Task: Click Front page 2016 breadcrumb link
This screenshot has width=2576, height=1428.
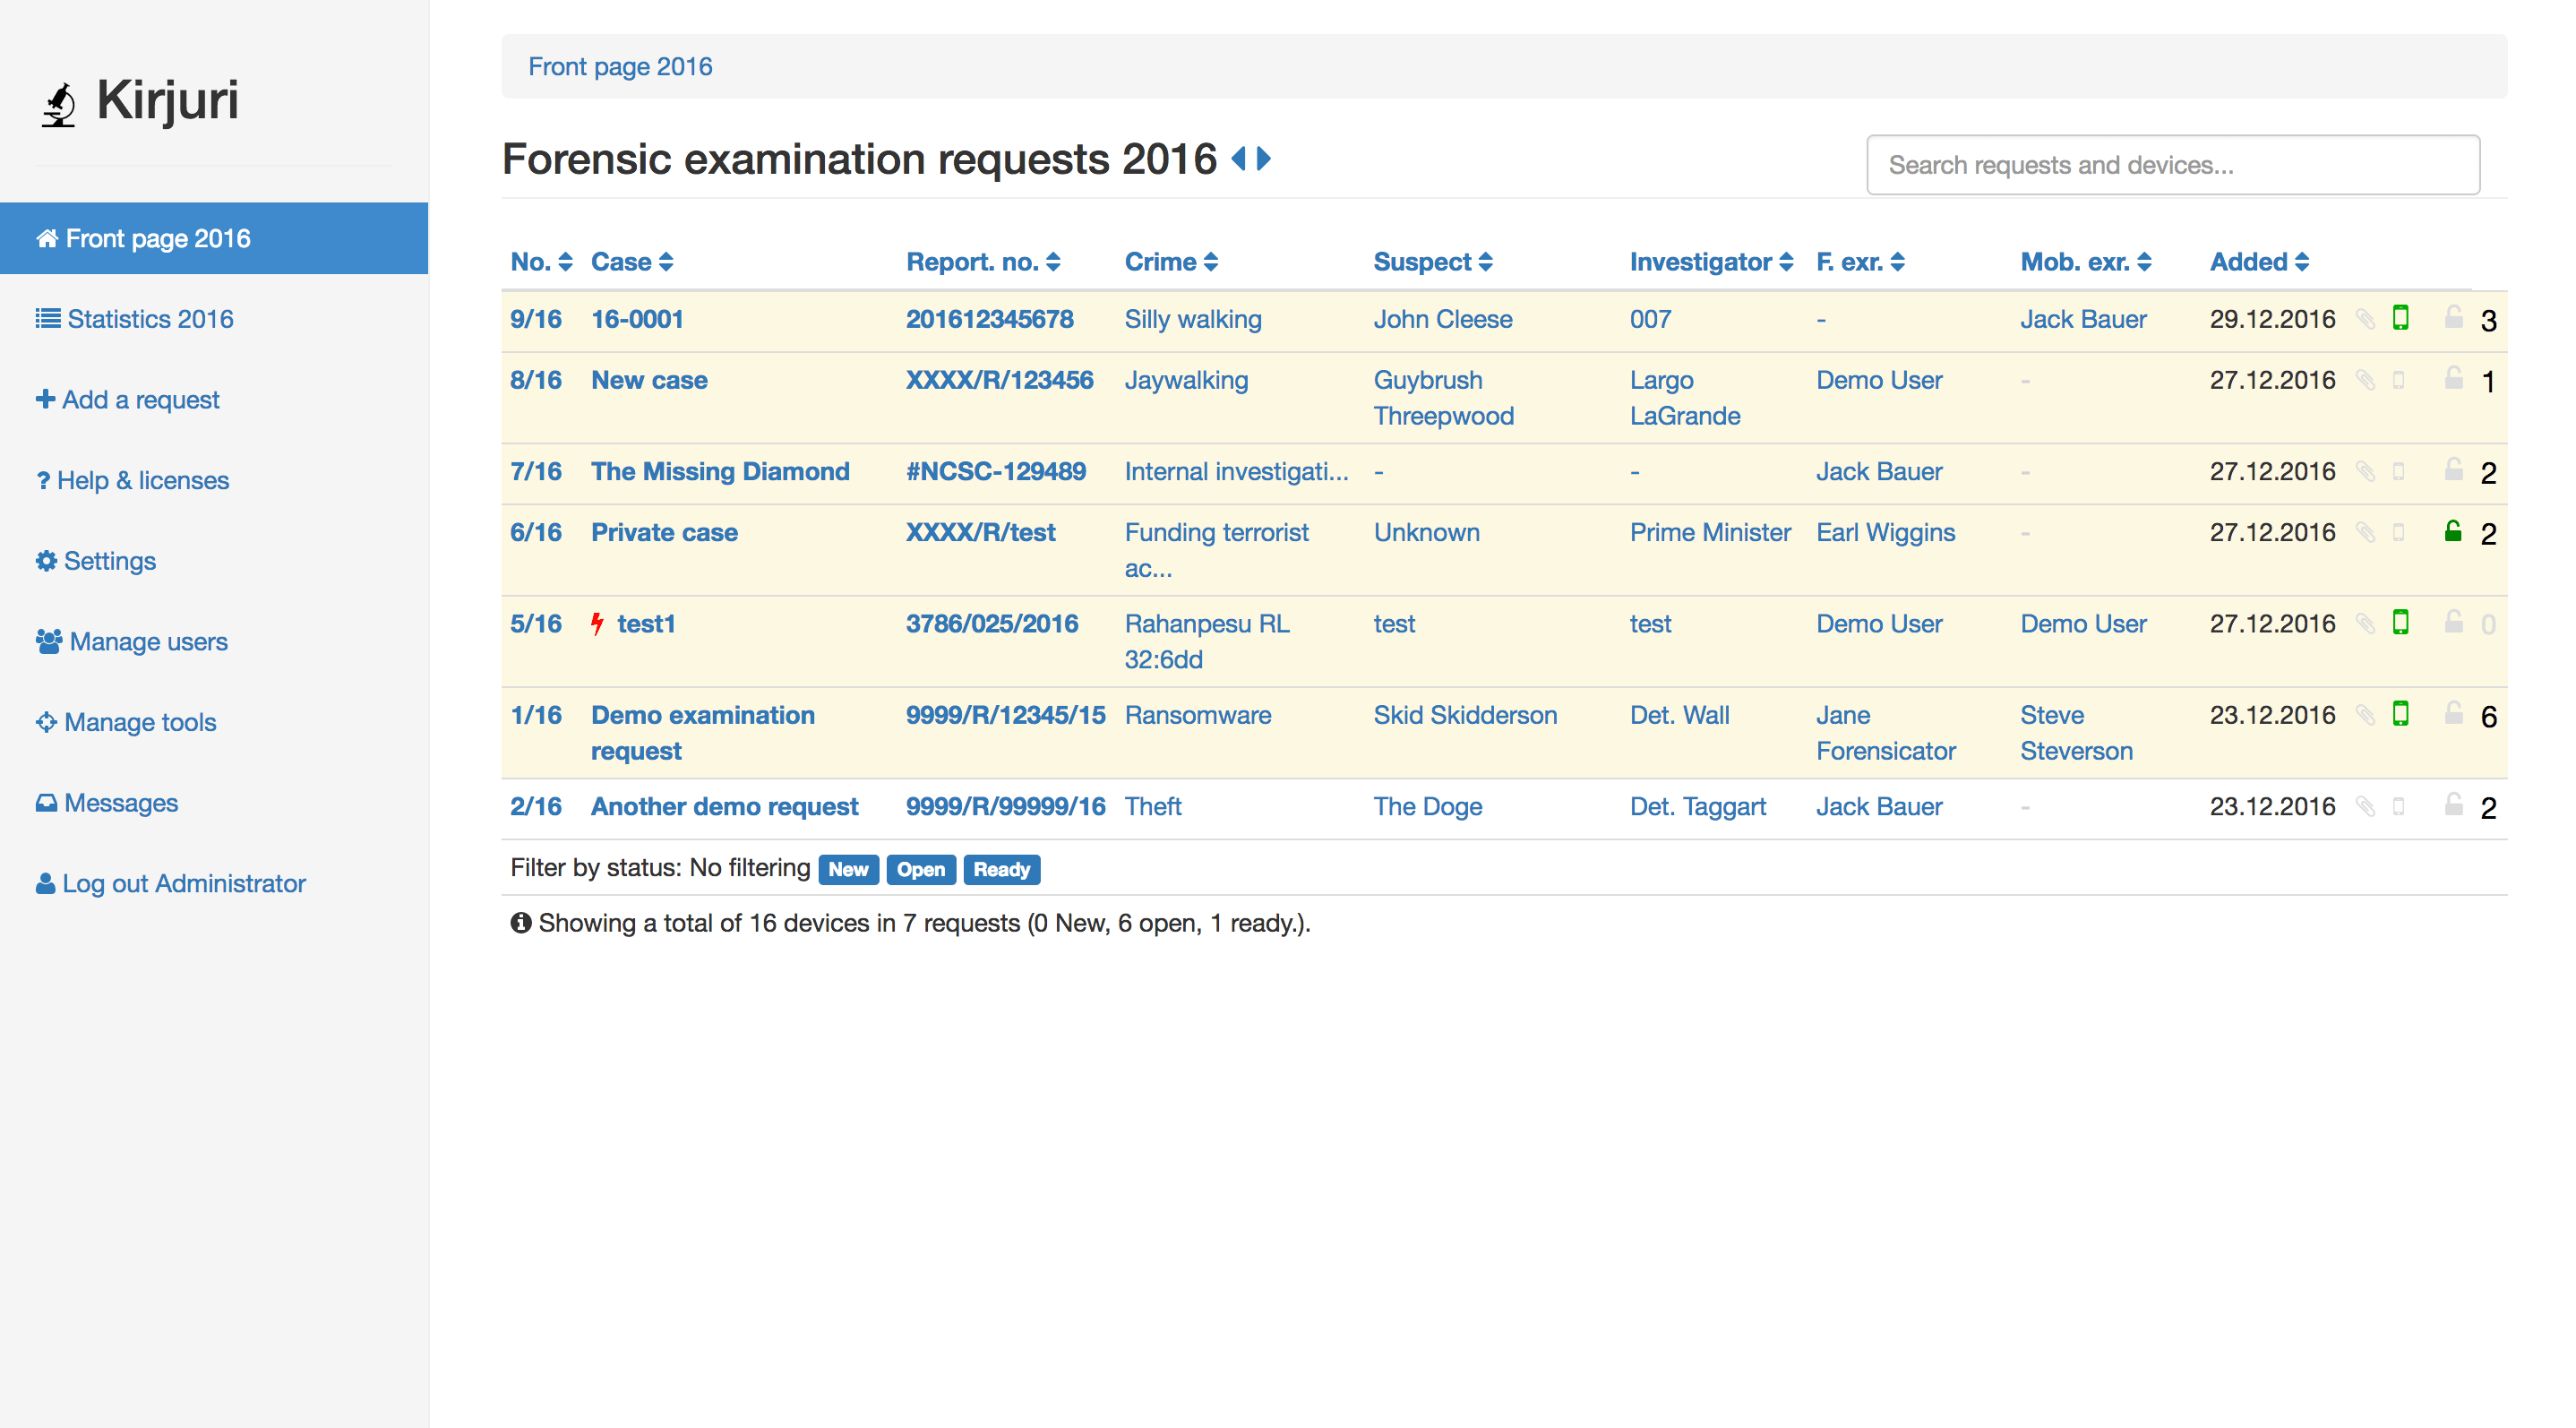Action: pos(620,67)
